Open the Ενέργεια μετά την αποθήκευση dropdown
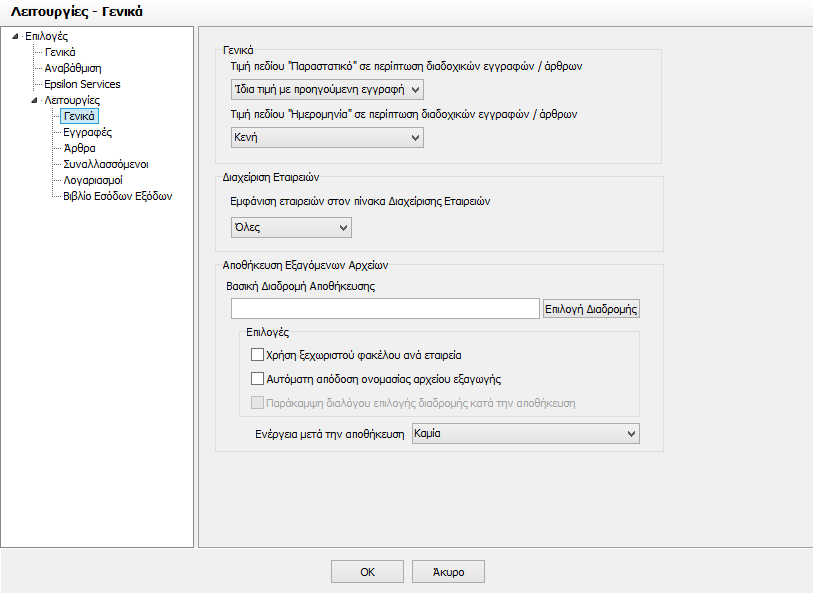Viewport: 813px width, 593px height. tap(526, 433)
